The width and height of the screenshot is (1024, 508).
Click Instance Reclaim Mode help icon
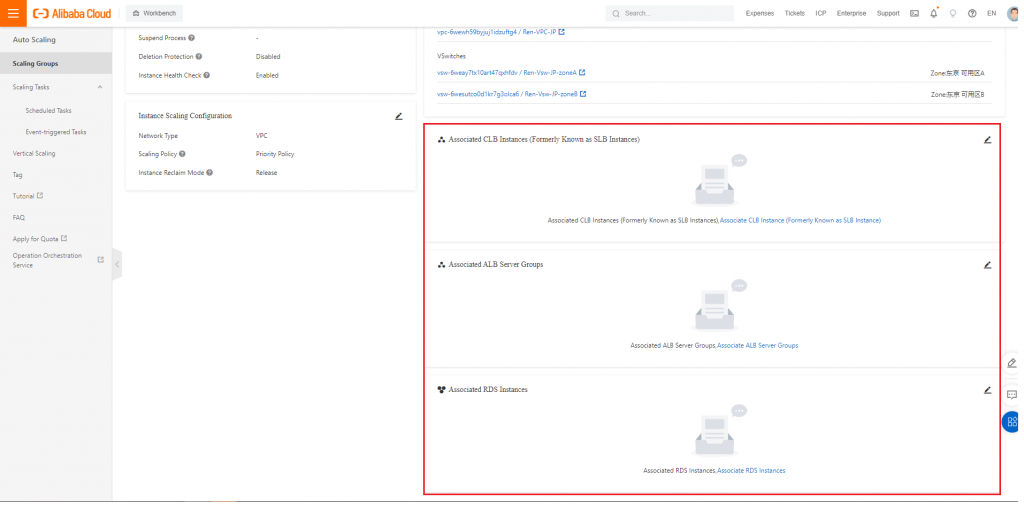(210, 173)
